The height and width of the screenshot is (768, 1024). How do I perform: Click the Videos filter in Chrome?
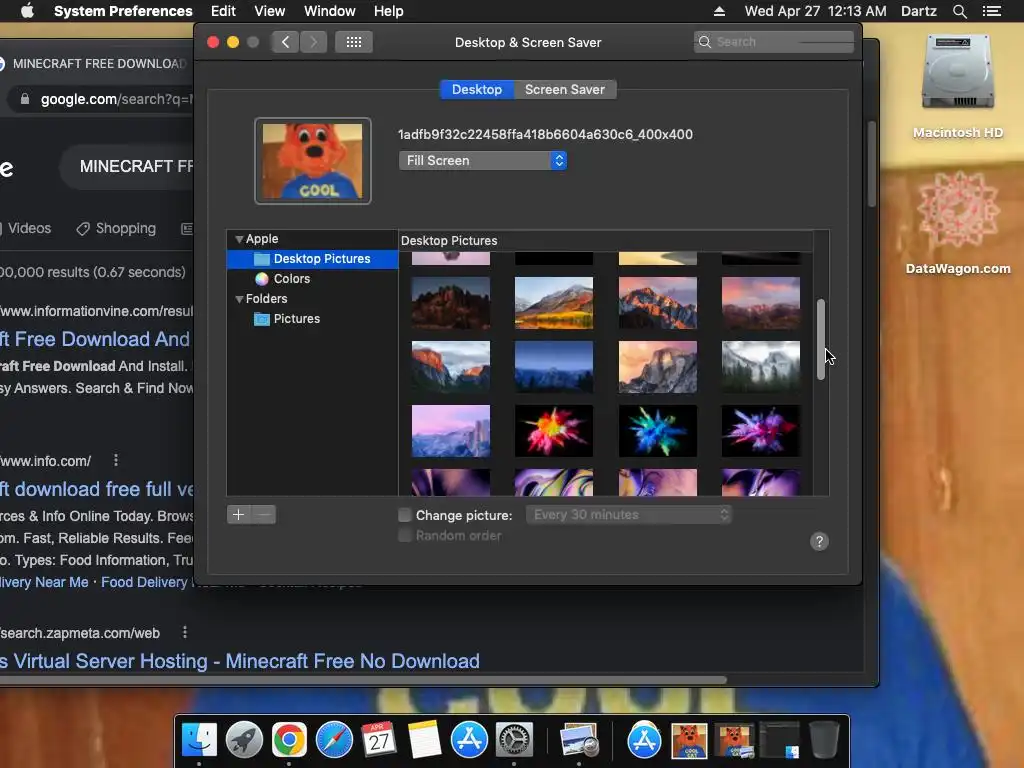(x=25, y=228)
